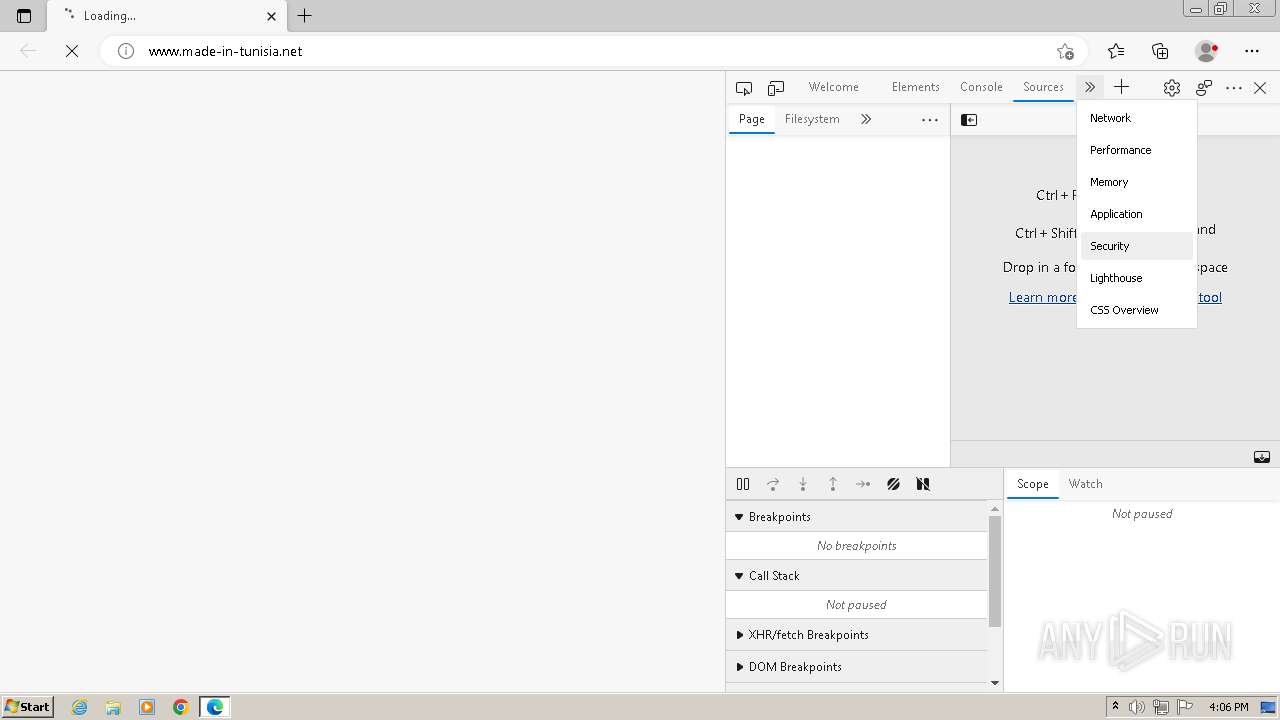Select the Page navigator tab
The height and width of the screenshot is (720, 1280).
pyautogui.click(x=751, y=119)
